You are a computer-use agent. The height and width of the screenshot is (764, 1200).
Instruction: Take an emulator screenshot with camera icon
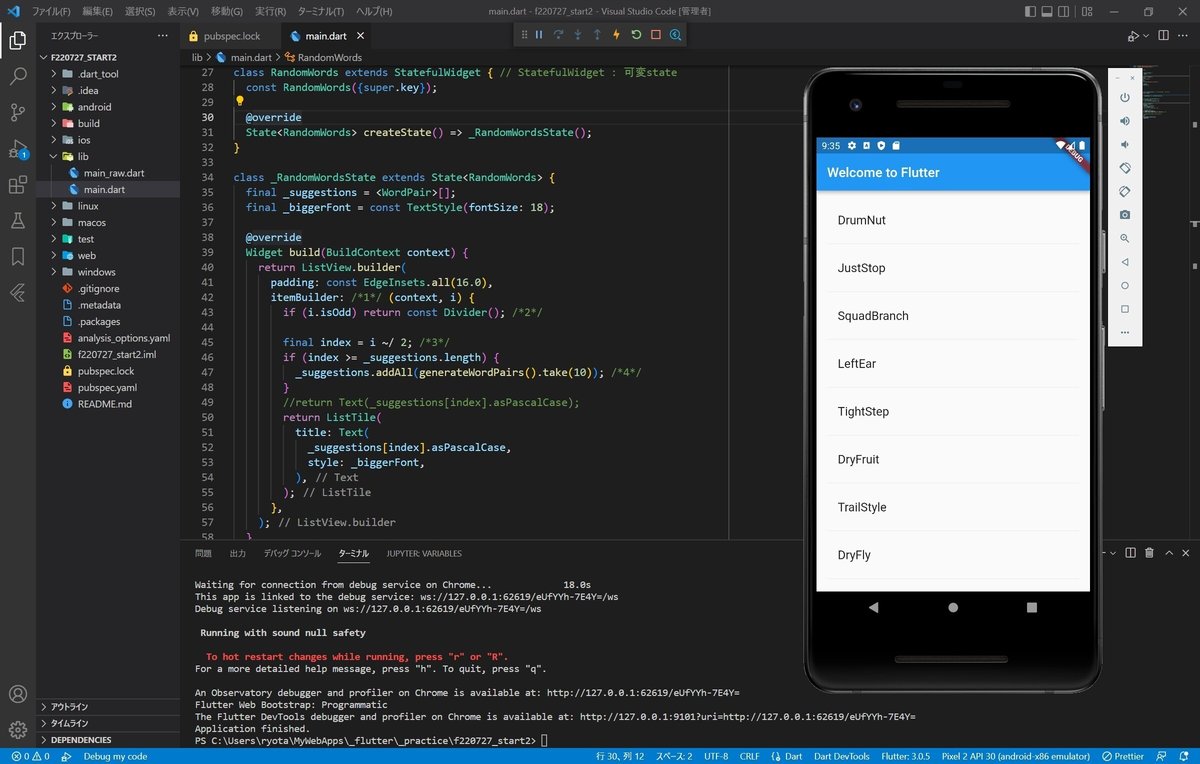click(x=1125, y=215)
